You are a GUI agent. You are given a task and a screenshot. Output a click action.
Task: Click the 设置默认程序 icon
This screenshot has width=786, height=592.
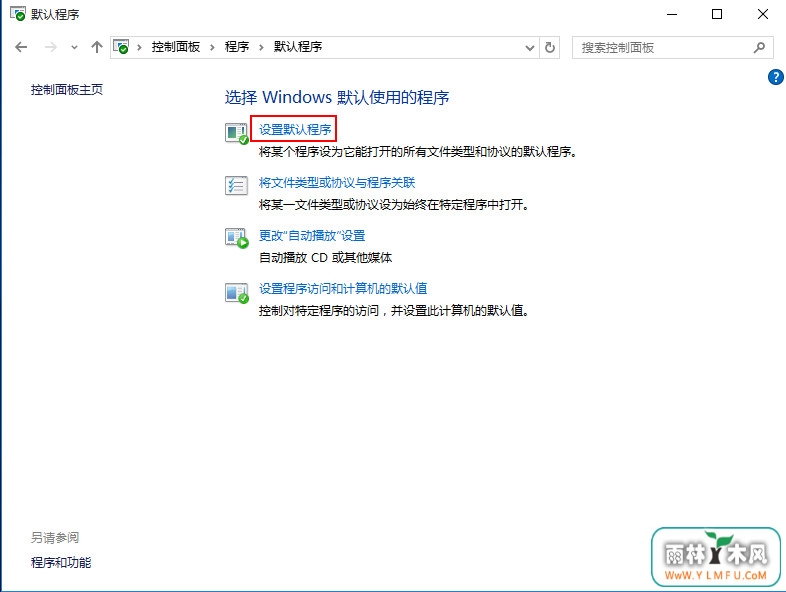(x=237, y=133)
